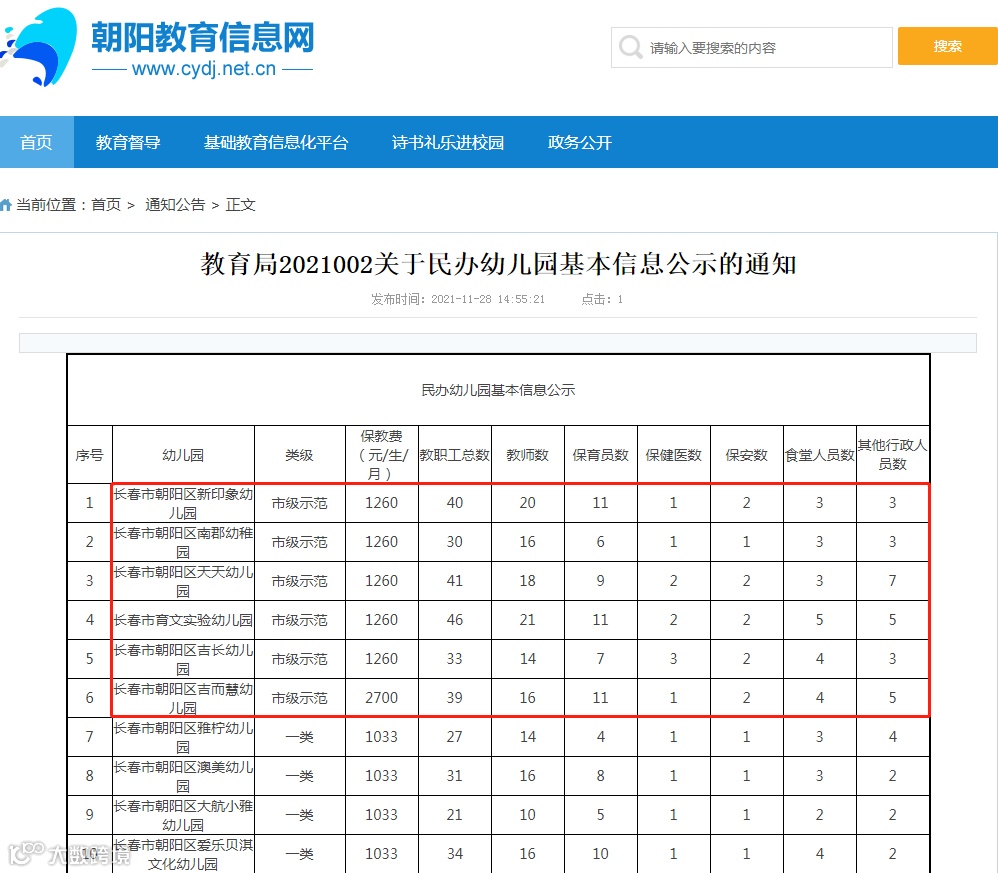Click the 保教费(元/生/月) column header
Screen dimensions: 998x873
[381, 455]
